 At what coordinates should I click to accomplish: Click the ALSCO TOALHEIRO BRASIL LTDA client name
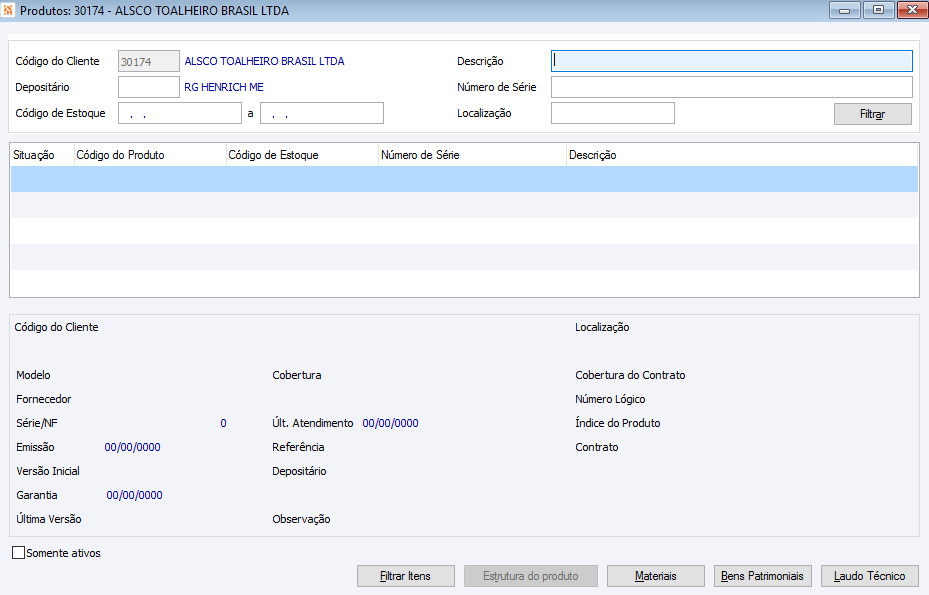tap(264, 61)
